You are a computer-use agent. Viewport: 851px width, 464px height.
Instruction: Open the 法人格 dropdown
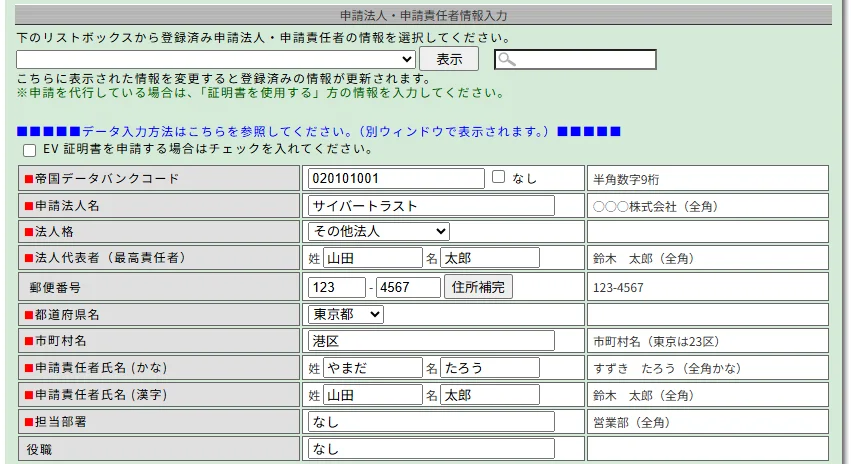(x=379, y=232)
